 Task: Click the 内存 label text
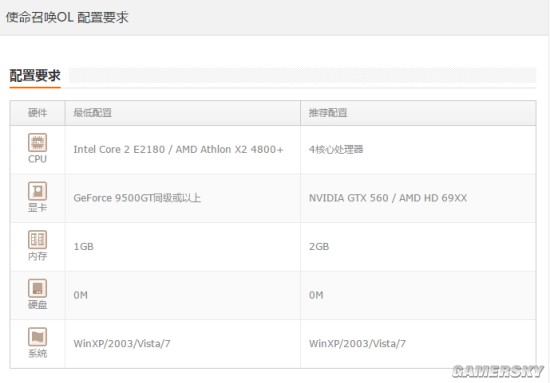(37, 256)
